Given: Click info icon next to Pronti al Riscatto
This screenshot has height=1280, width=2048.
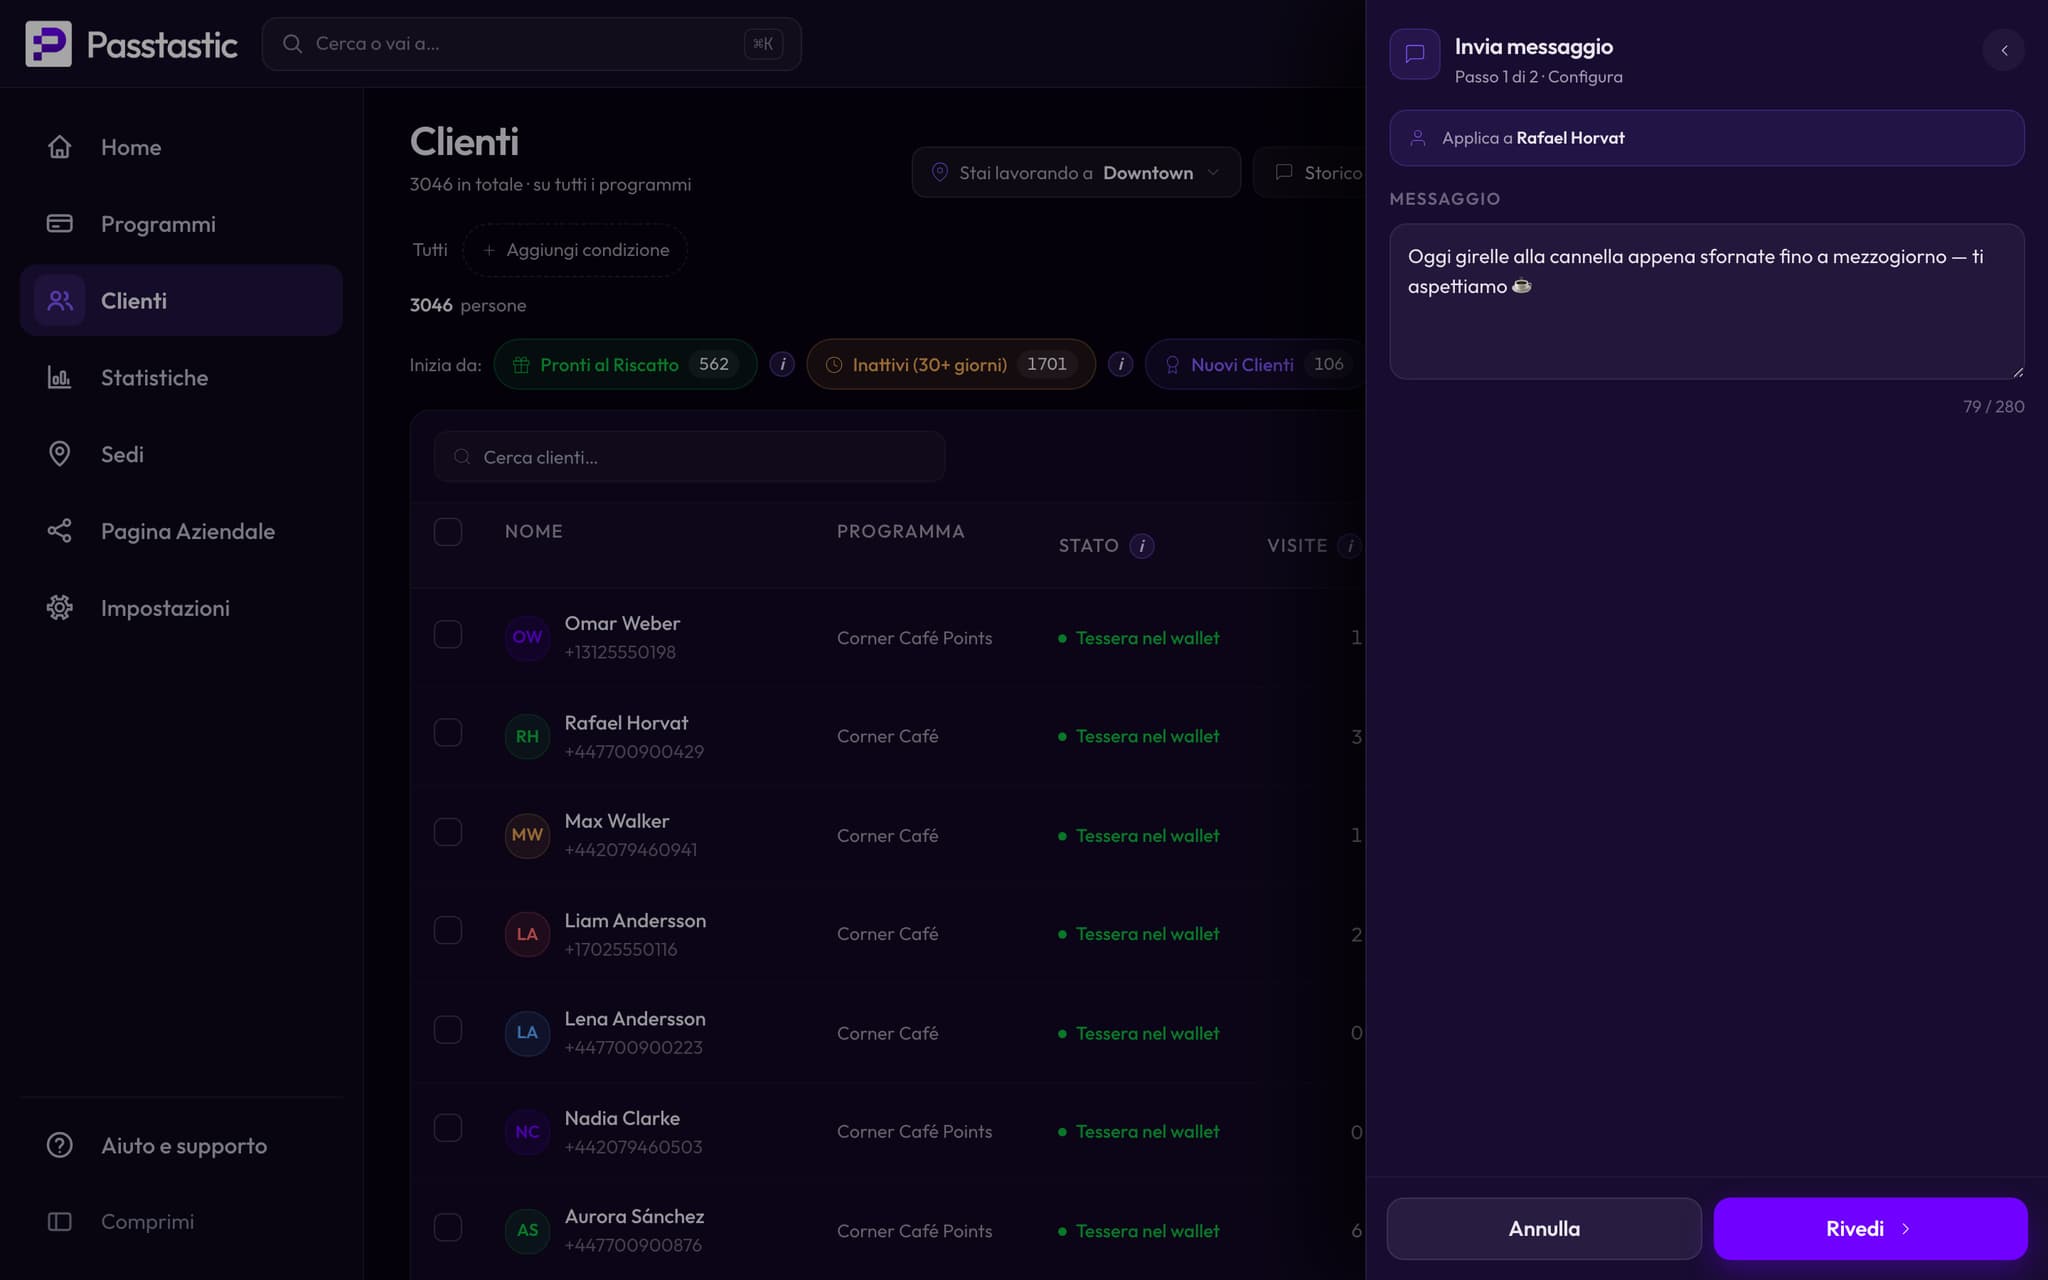Looking at the screenshot, I should click(x=782, y=364).
